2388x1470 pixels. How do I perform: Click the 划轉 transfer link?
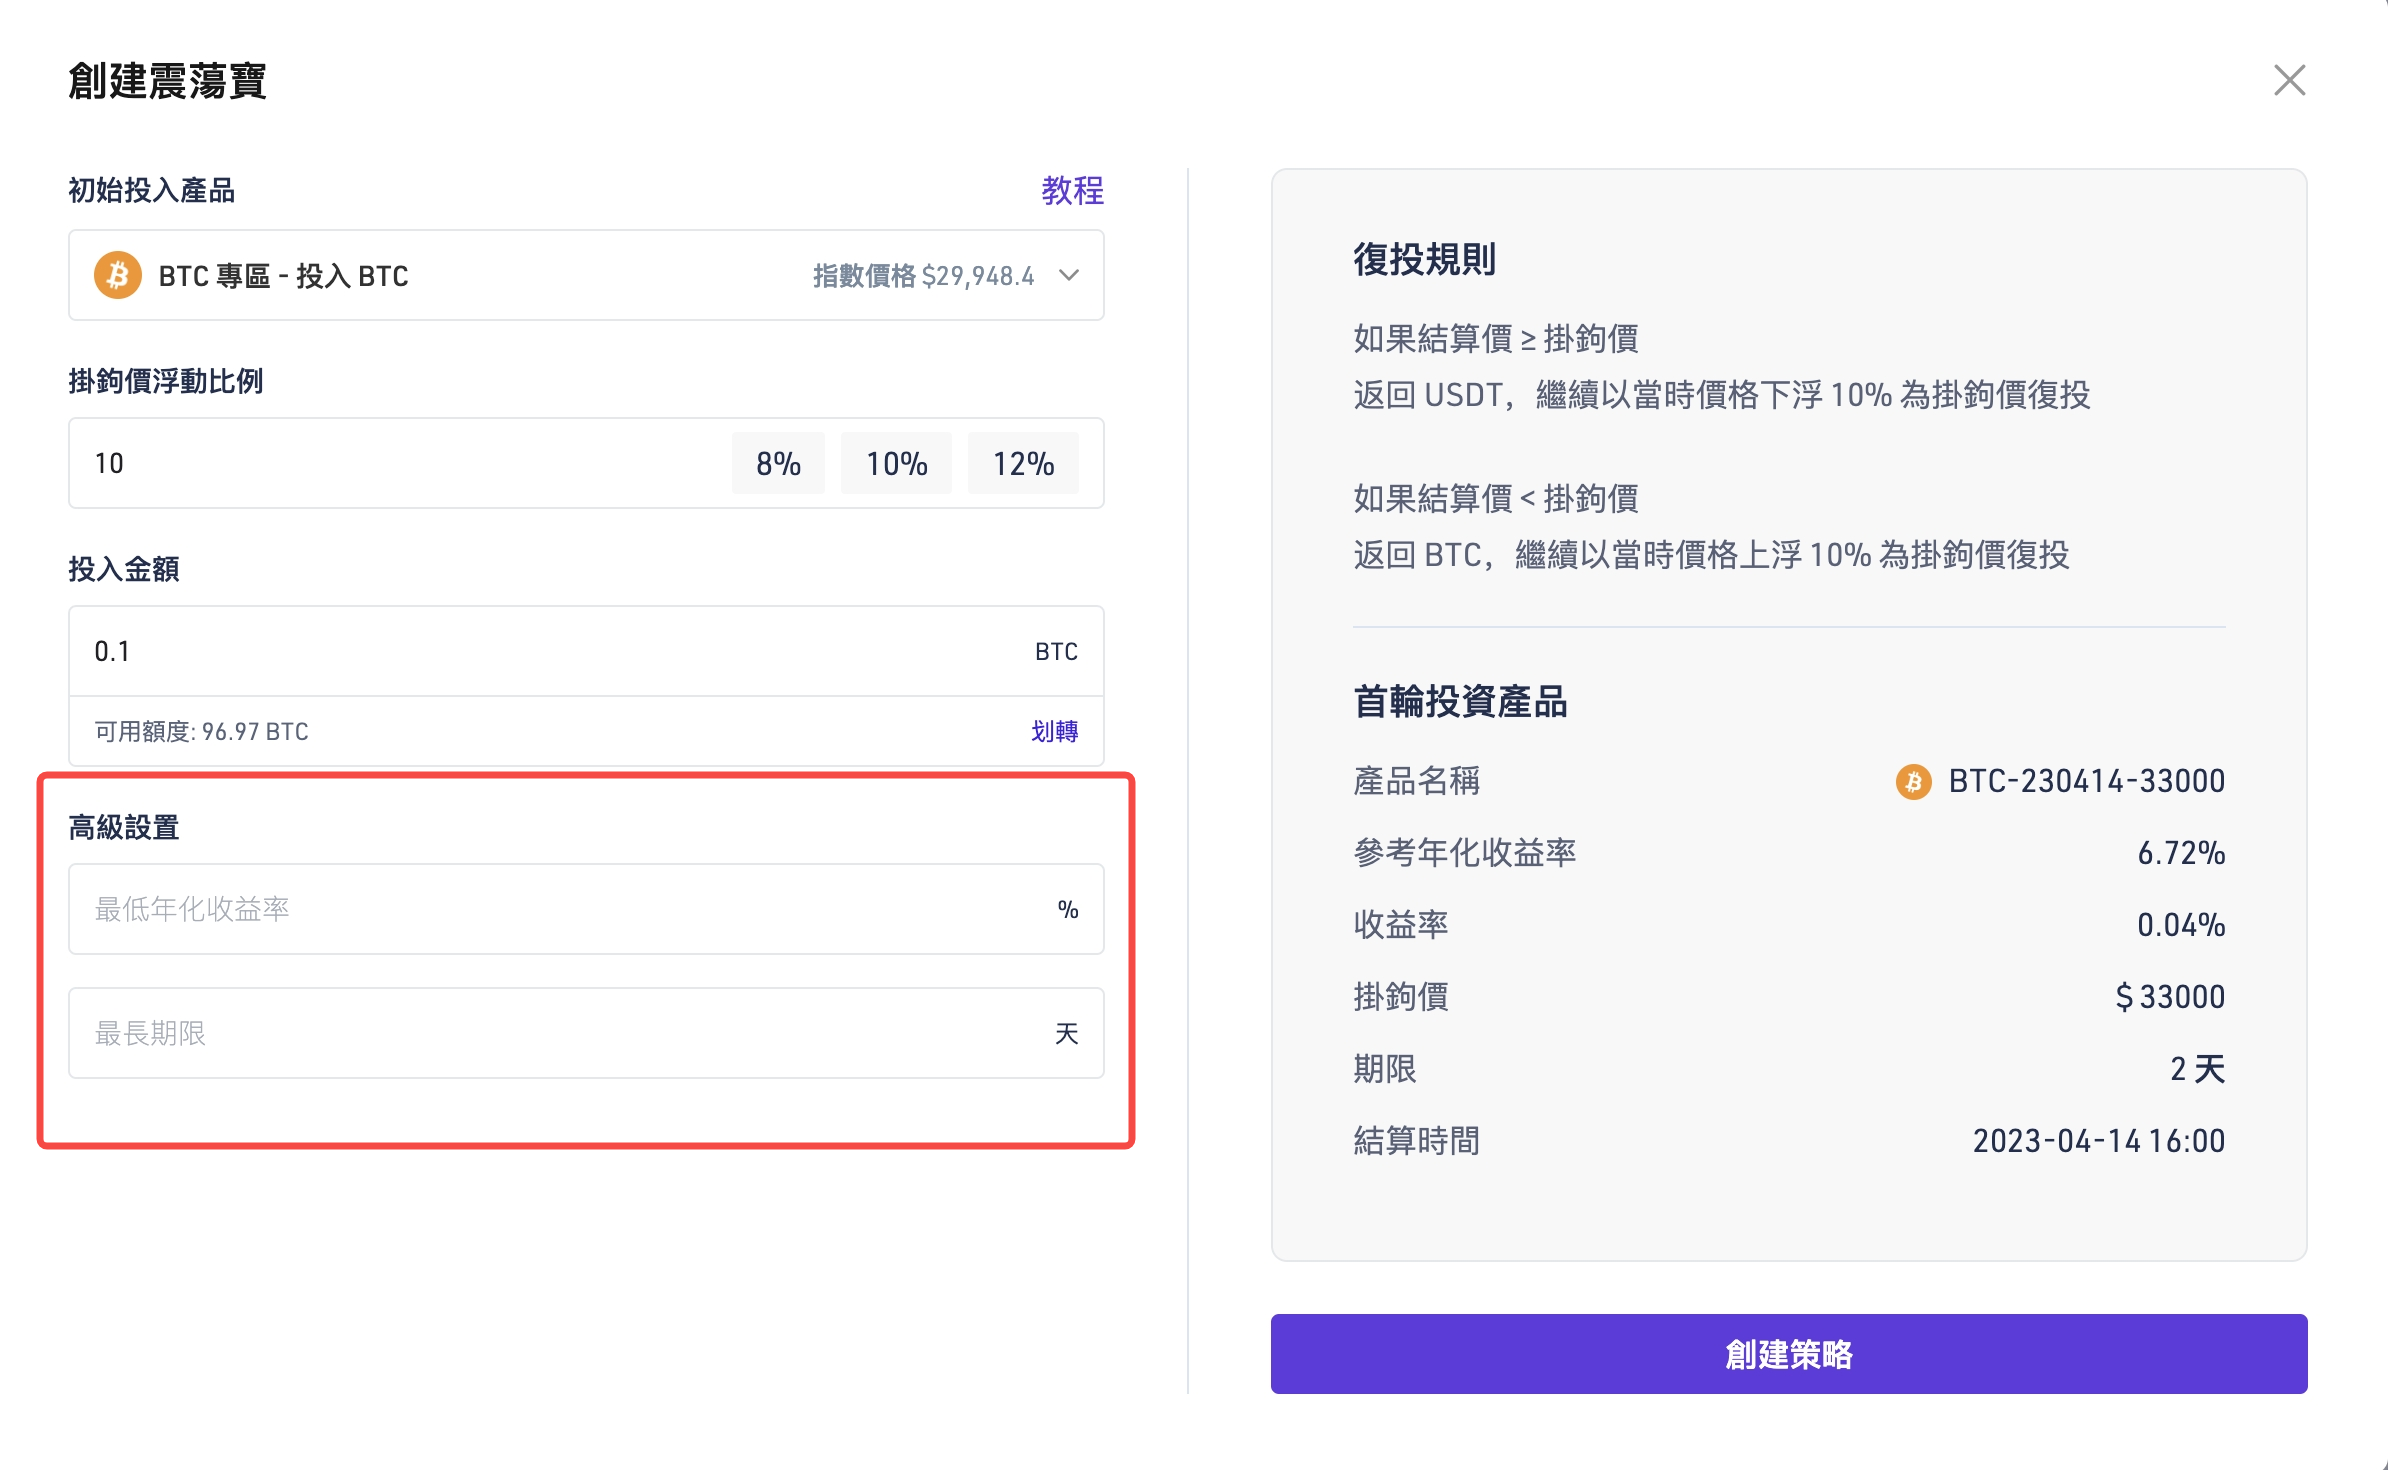[1054, 731]
